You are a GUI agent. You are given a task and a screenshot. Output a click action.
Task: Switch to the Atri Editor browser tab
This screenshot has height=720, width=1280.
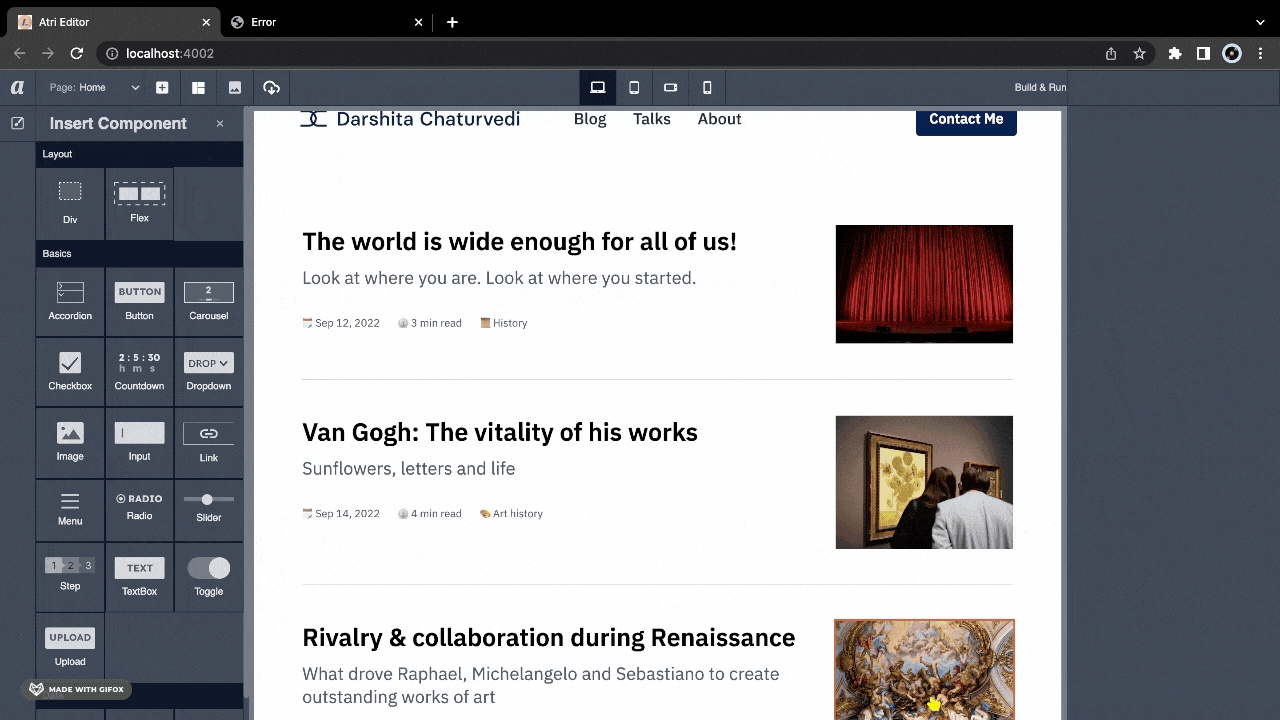click(112, 22)
